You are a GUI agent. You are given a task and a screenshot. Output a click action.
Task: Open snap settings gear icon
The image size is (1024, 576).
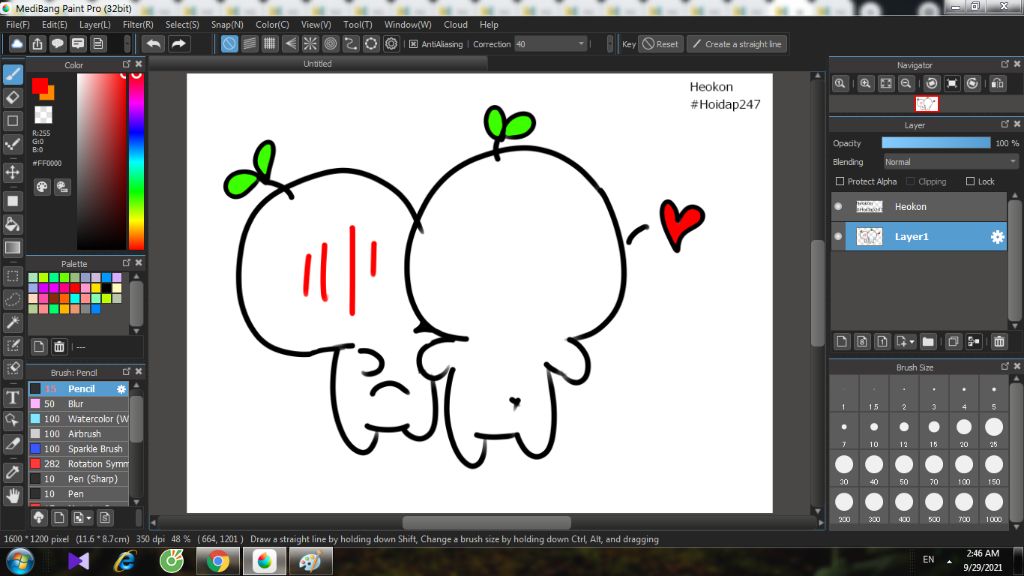391,44
